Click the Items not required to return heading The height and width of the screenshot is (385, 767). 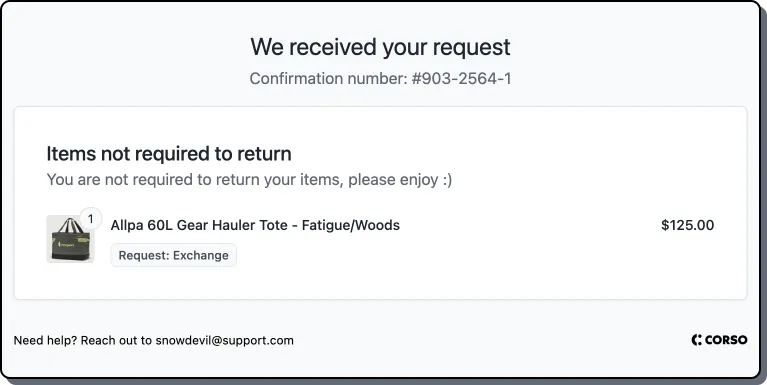click(x=169, y=154)
